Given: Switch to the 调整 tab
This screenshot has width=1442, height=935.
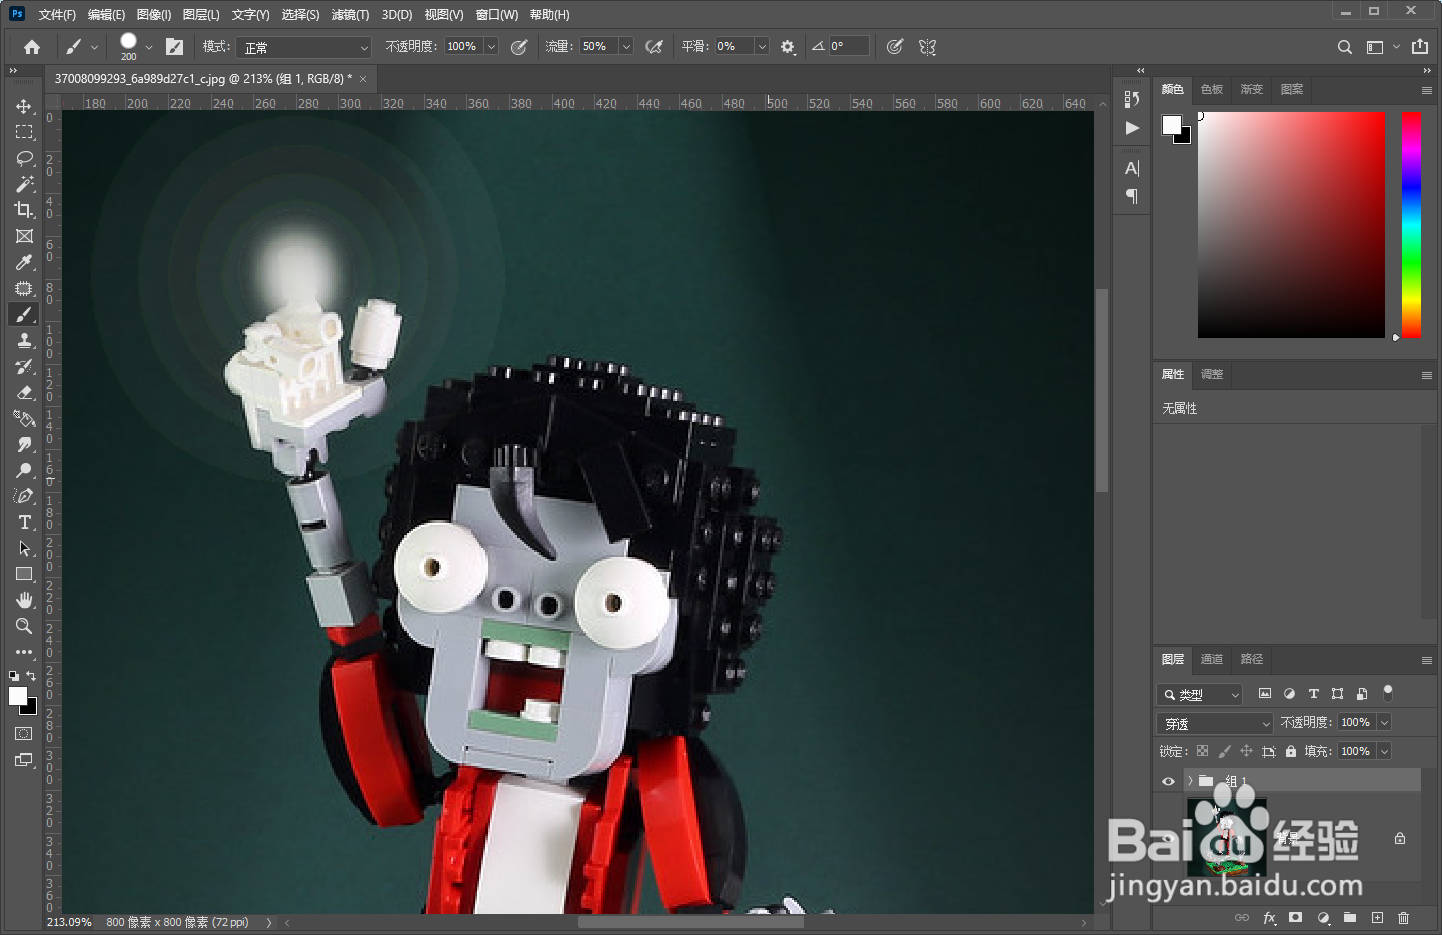Looking at the screenshot, I should tap(1212, 374).
